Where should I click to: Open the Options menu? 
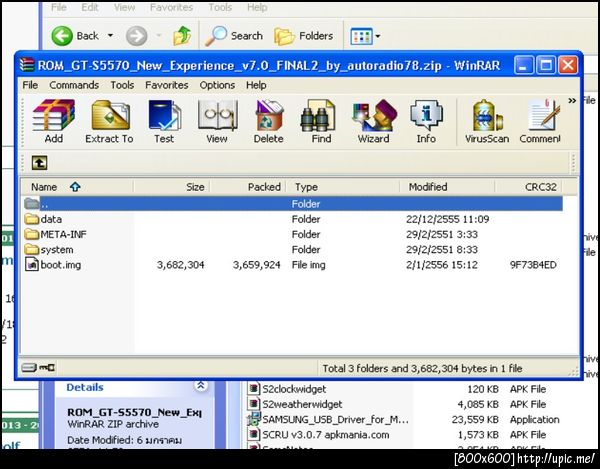[217, 85]
